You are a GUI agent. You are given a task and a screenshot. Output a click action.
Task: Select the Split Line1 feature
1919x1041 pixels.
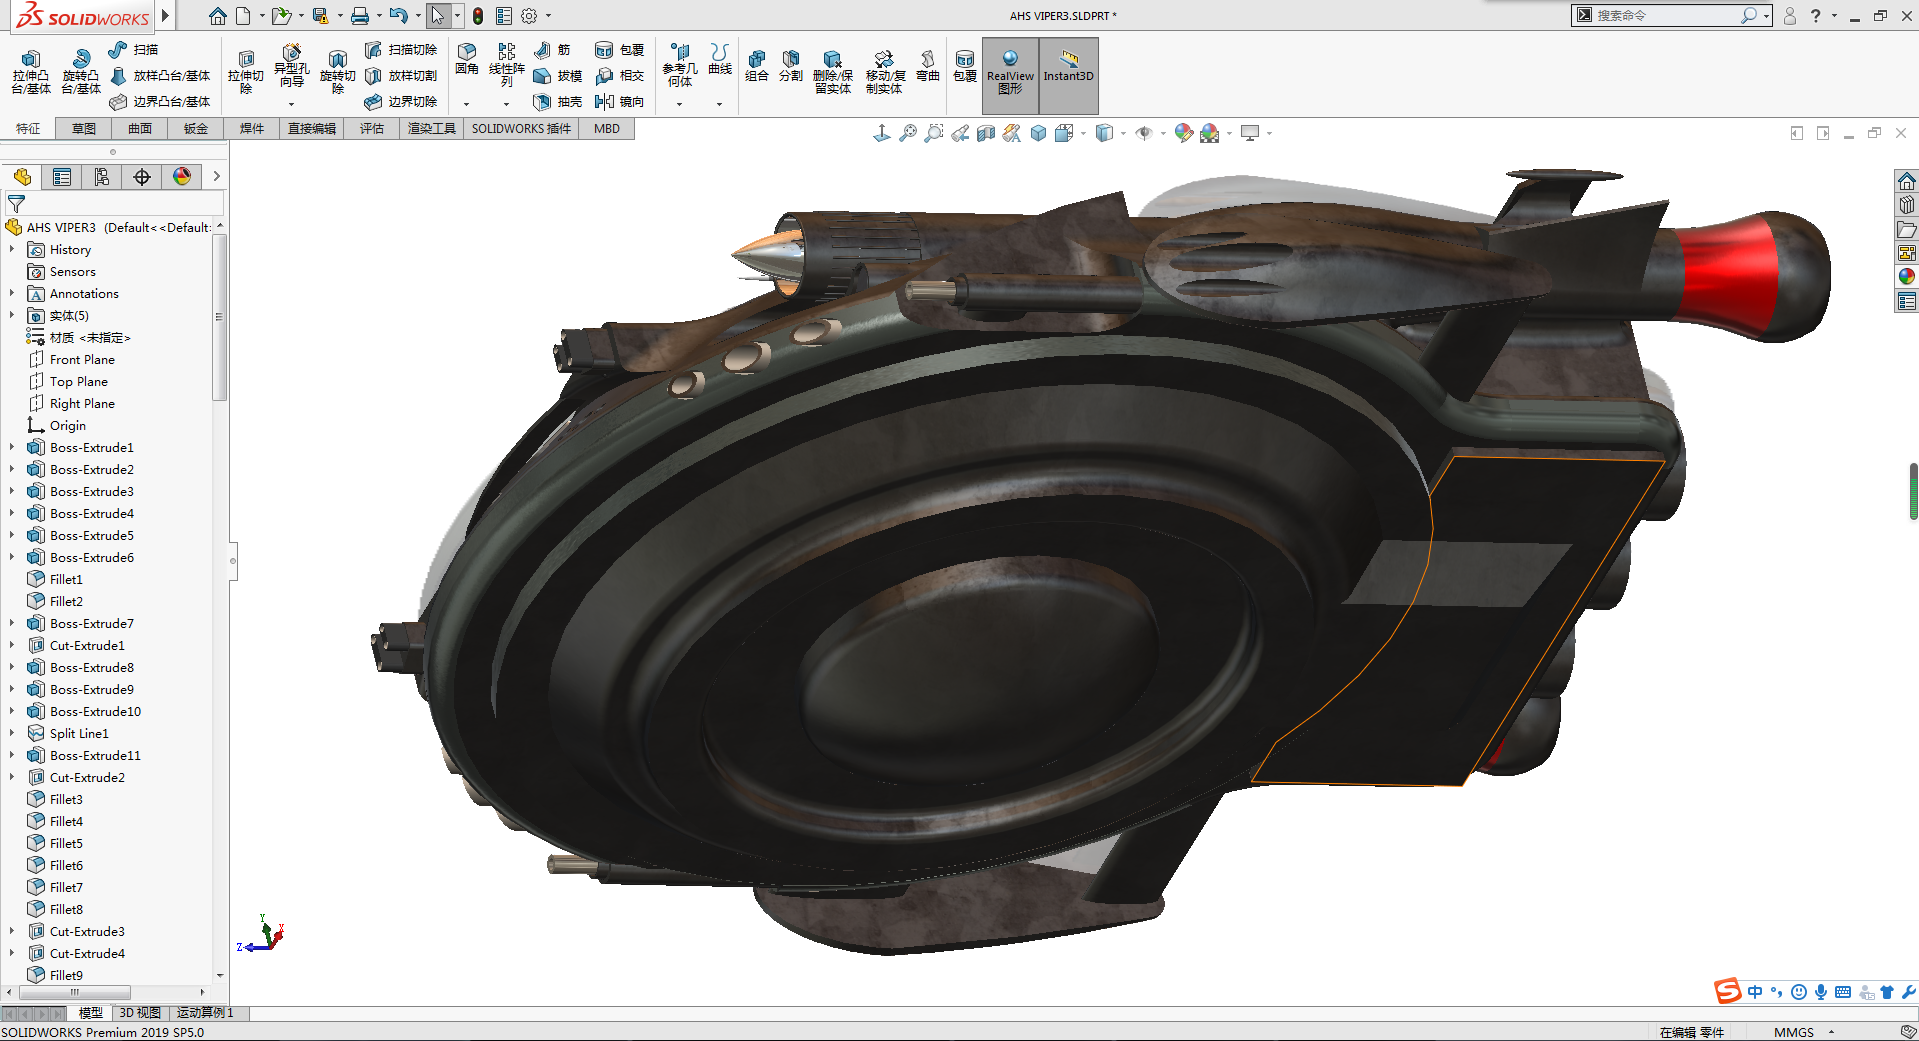(x=79, y=733)
